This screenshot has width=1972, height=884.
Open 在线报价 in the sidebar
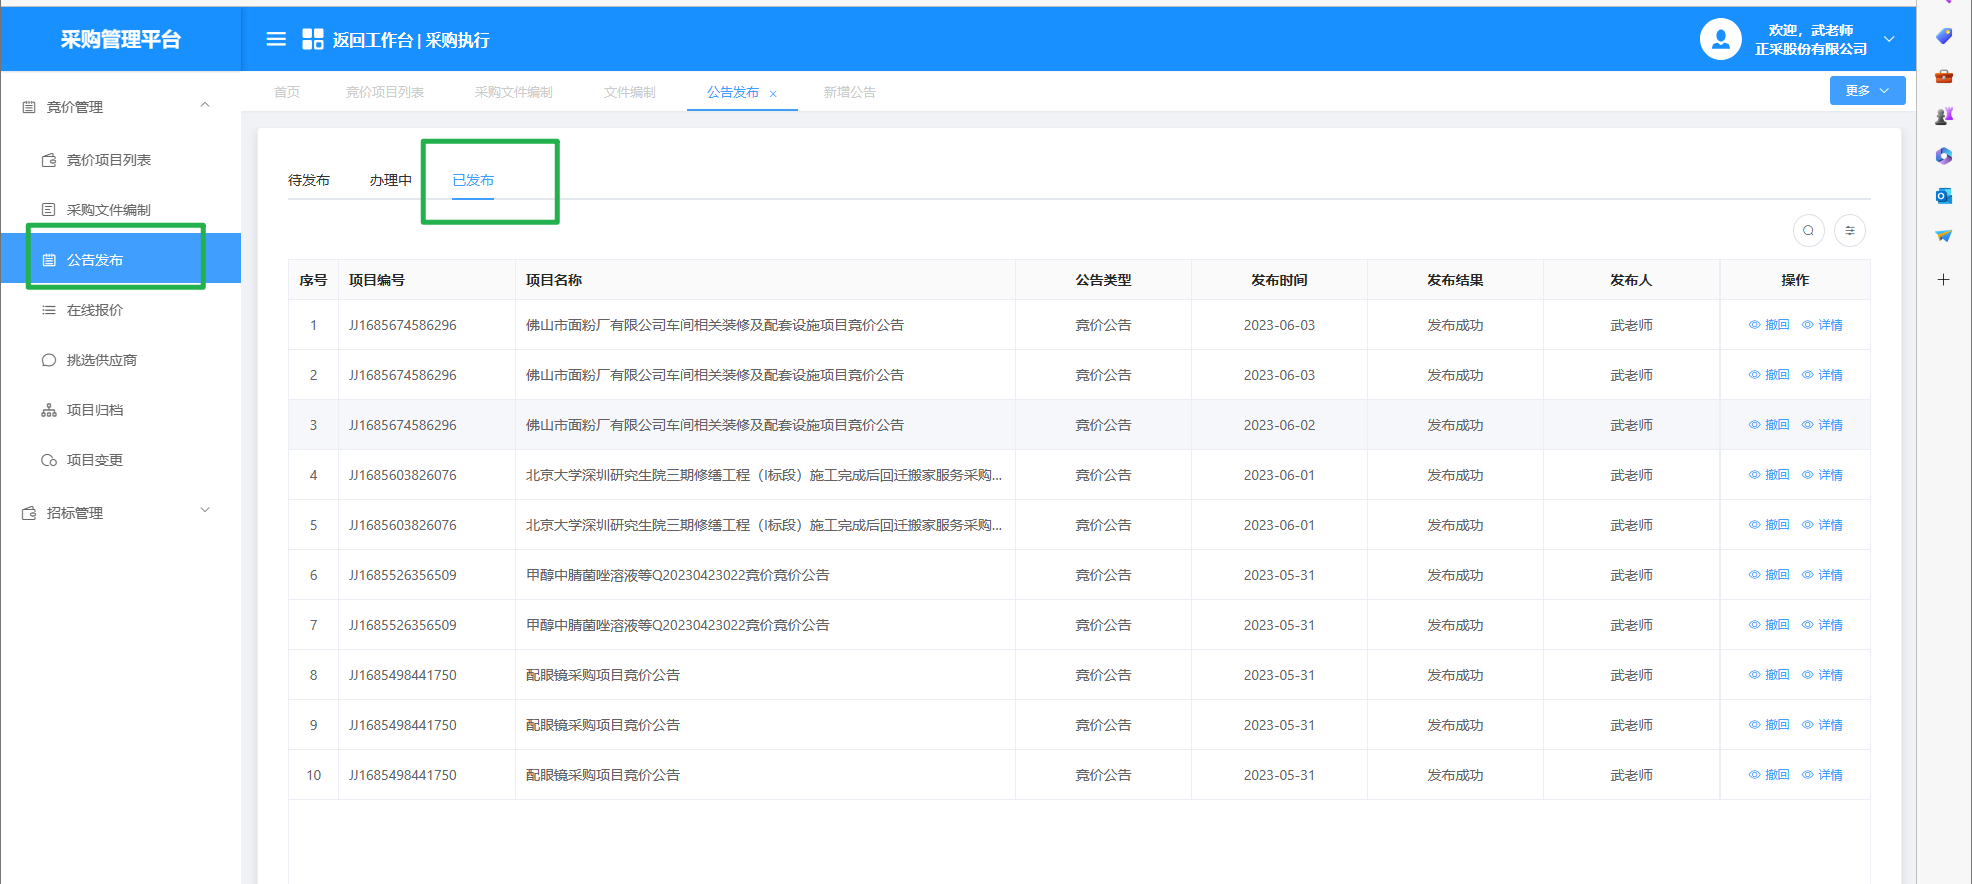[x=95, y=310]
